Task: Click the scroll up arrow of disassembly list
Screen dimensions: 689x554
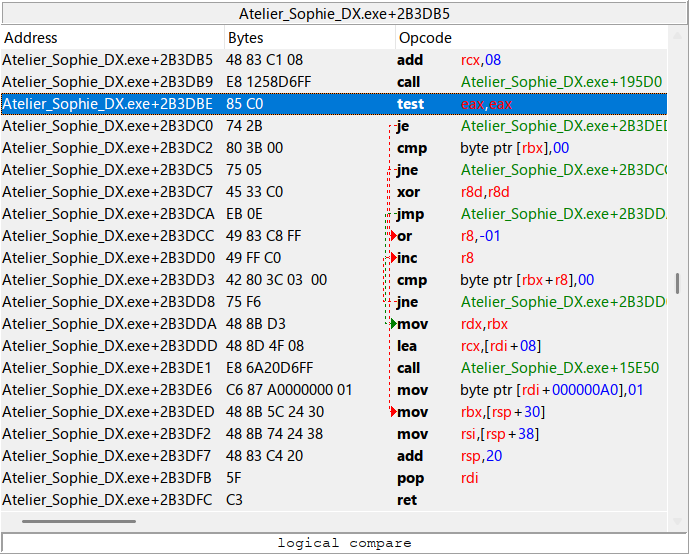Action: [679, 37]
